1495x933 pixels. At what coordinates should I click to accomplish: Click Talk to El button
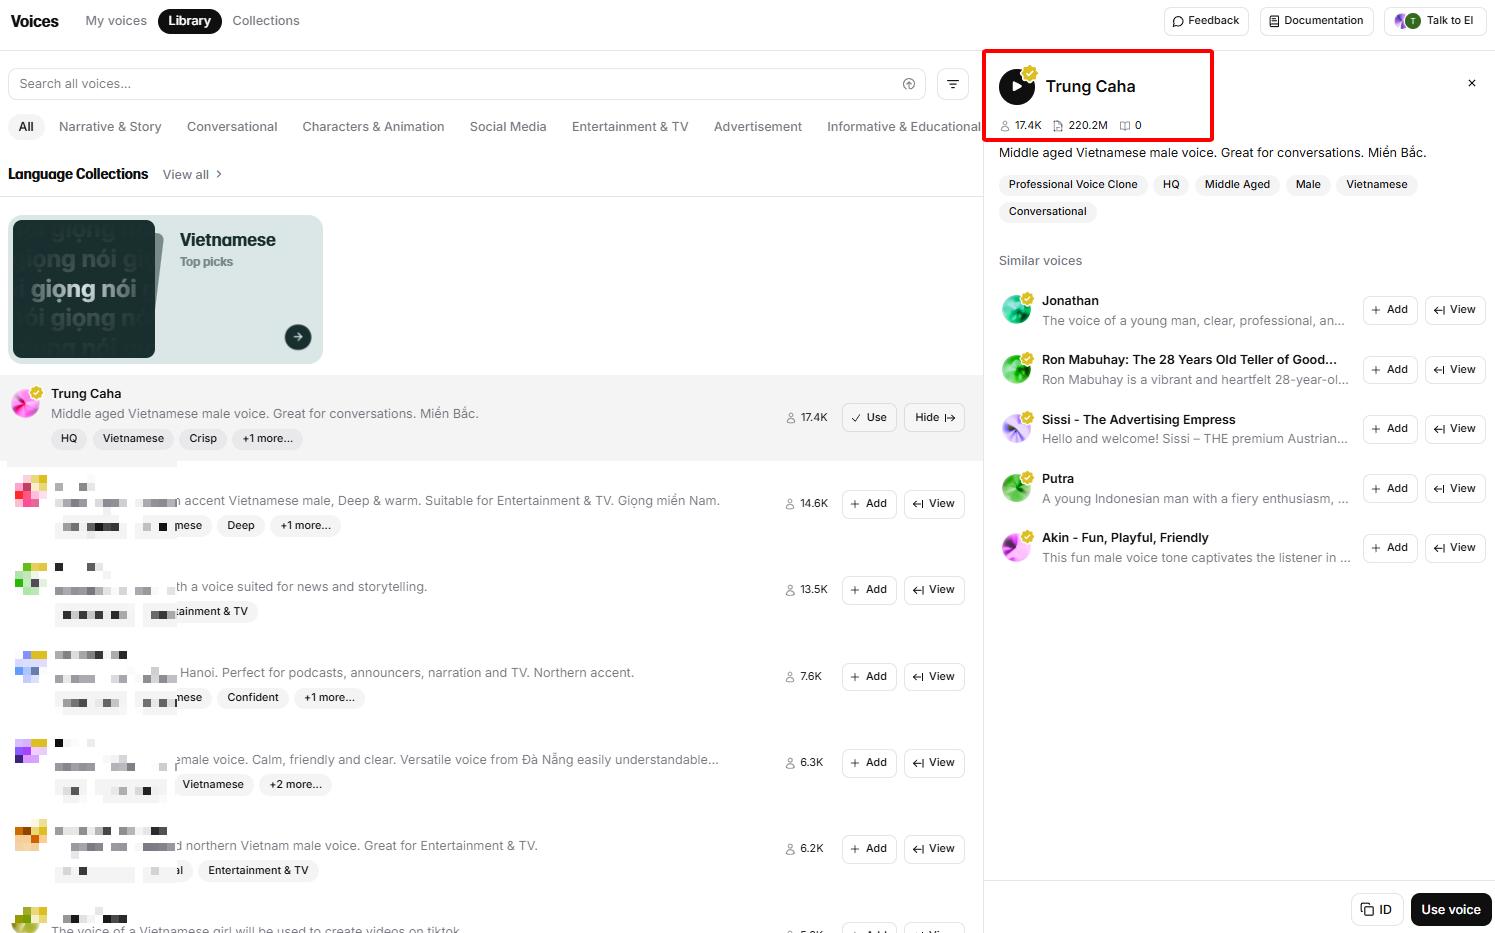click(x=1435, y=21)
